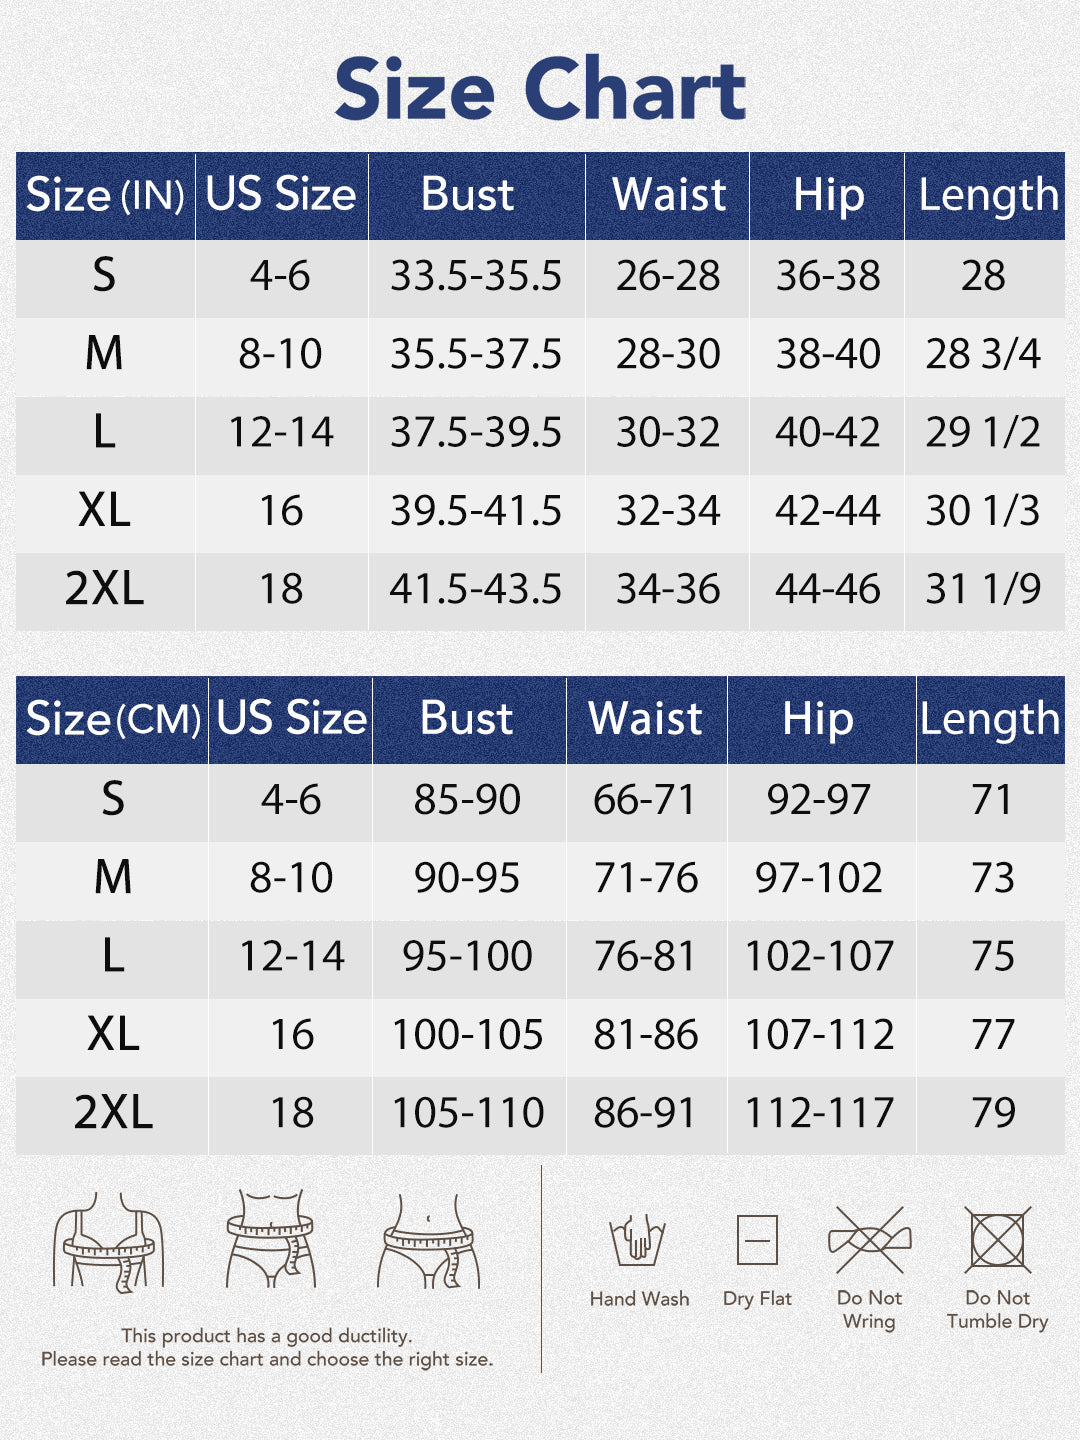Click the 31 1/9 length value

coord(983,589)
